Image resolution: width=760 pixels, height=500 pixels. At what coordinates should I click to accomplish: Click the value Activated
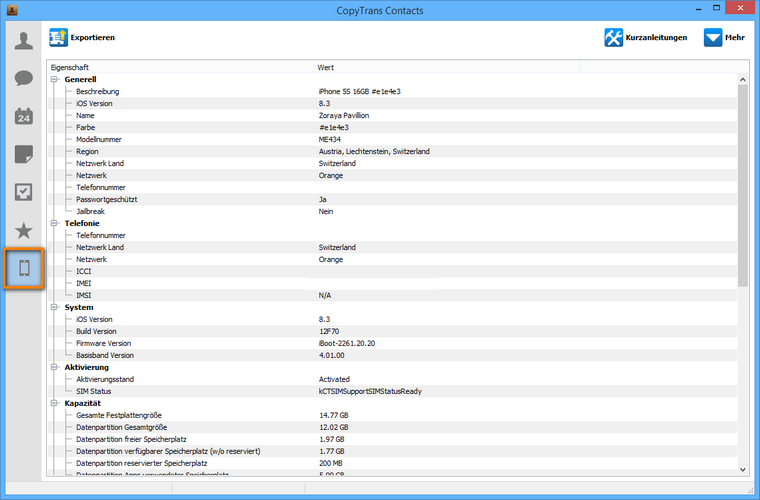click(x=334, y=379)
